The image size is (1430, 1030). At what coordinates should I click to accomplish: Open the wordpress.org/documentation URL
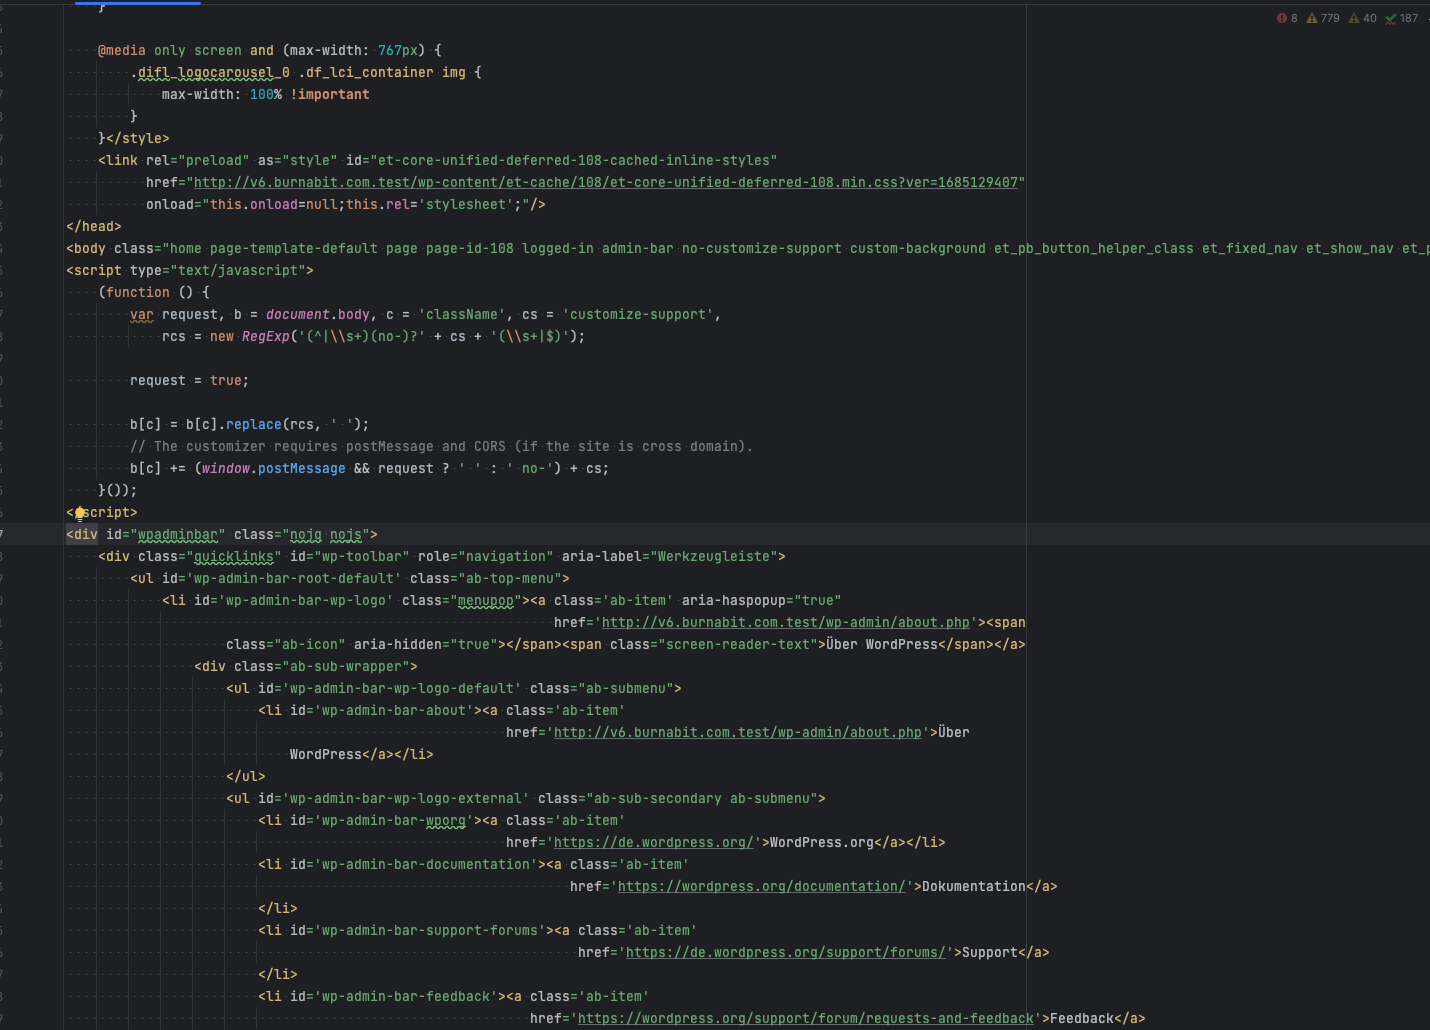761,887
